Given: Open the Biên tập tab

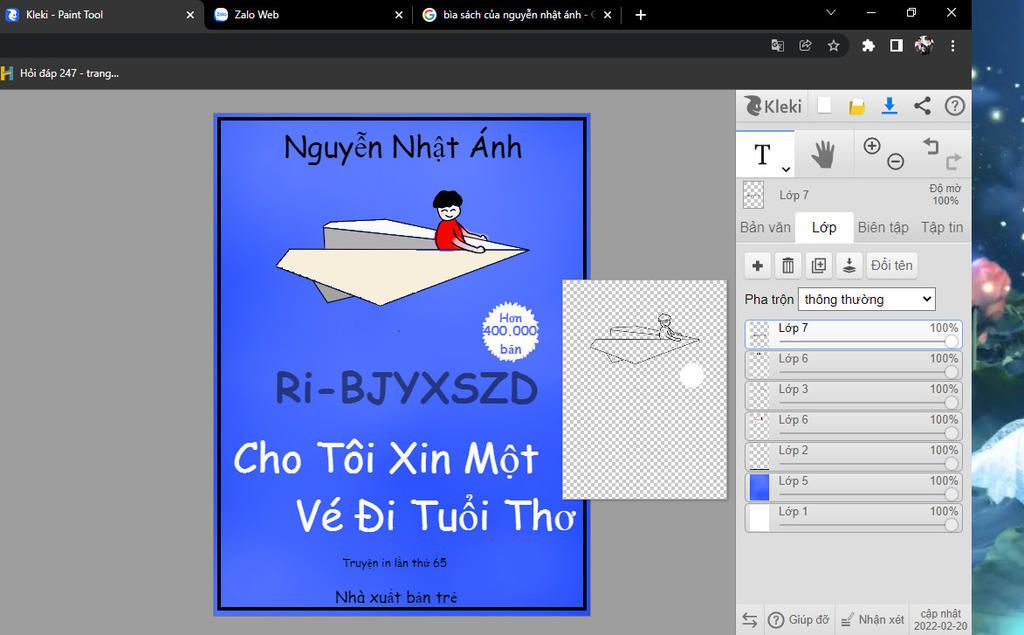Looking at the screenshot, I should click(883, 227).
